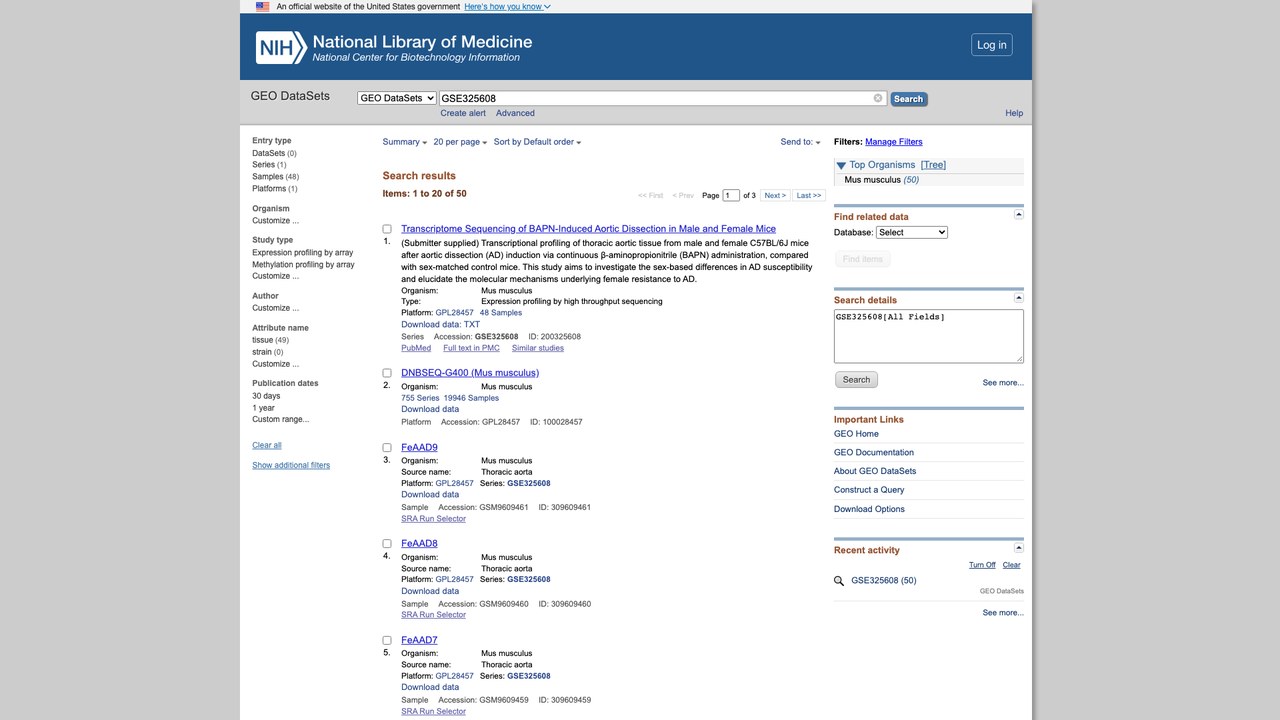Screen dimensions: 1280x720
Task: Tick the DNBSEQ-G400 result checkbox
Action: coord(387,373)
